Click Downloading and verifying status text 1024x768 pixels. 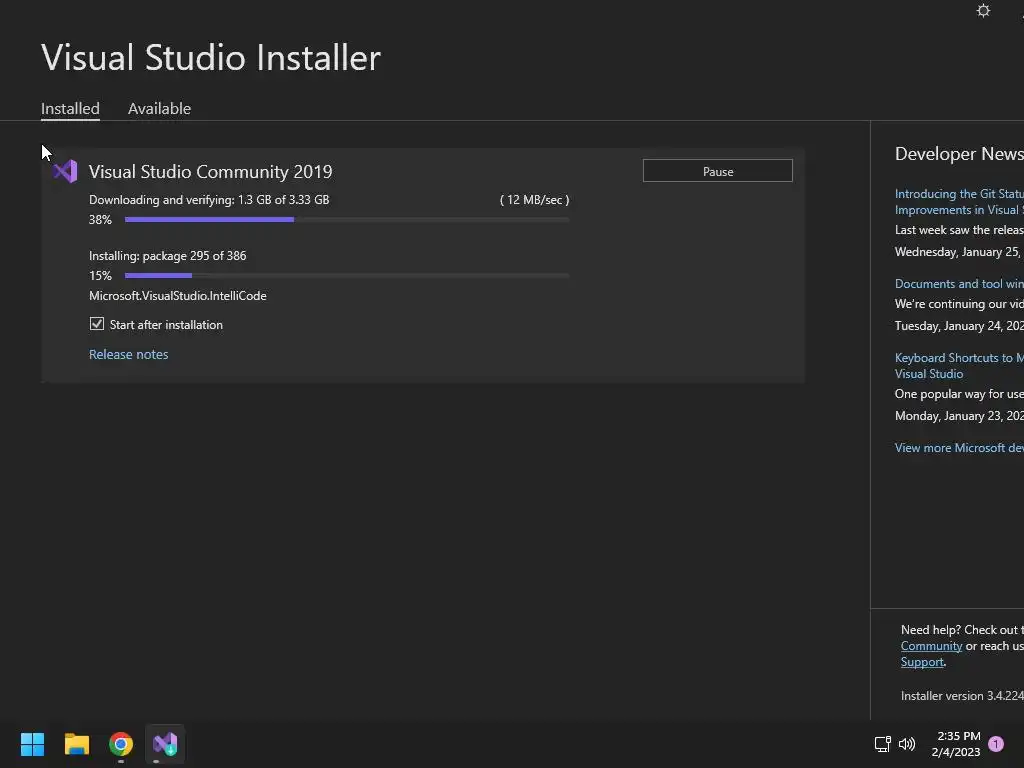[x=209, y=200]
